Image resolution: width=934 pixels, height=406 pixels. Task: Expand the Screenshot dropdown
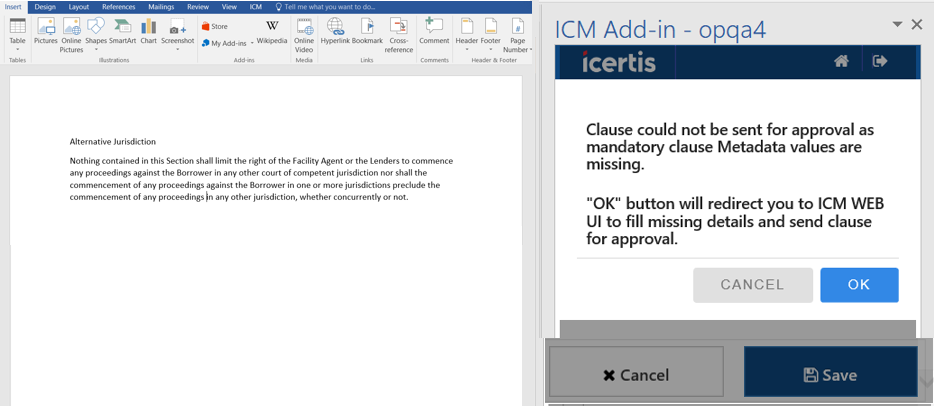point(178,50)
